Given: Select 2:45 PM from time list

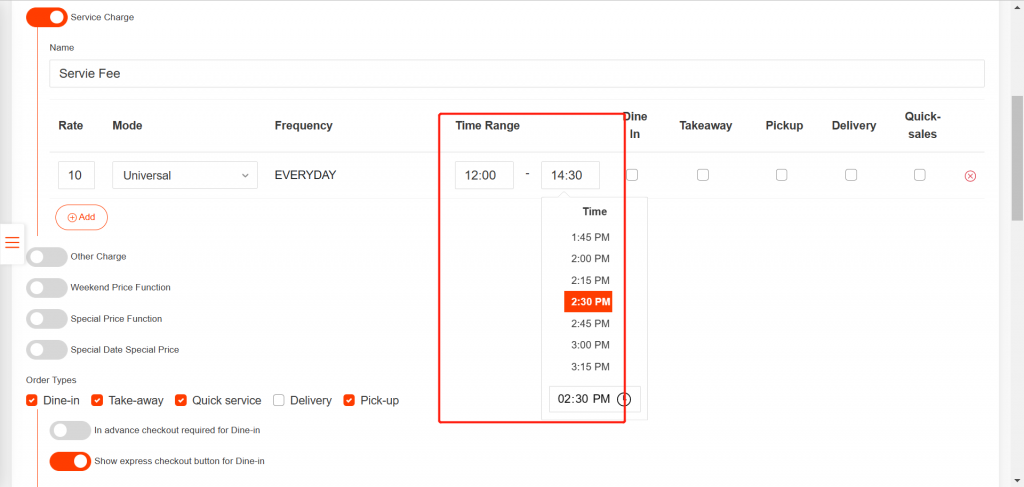Looking at the screenshot, I should (x=590, y=324).
